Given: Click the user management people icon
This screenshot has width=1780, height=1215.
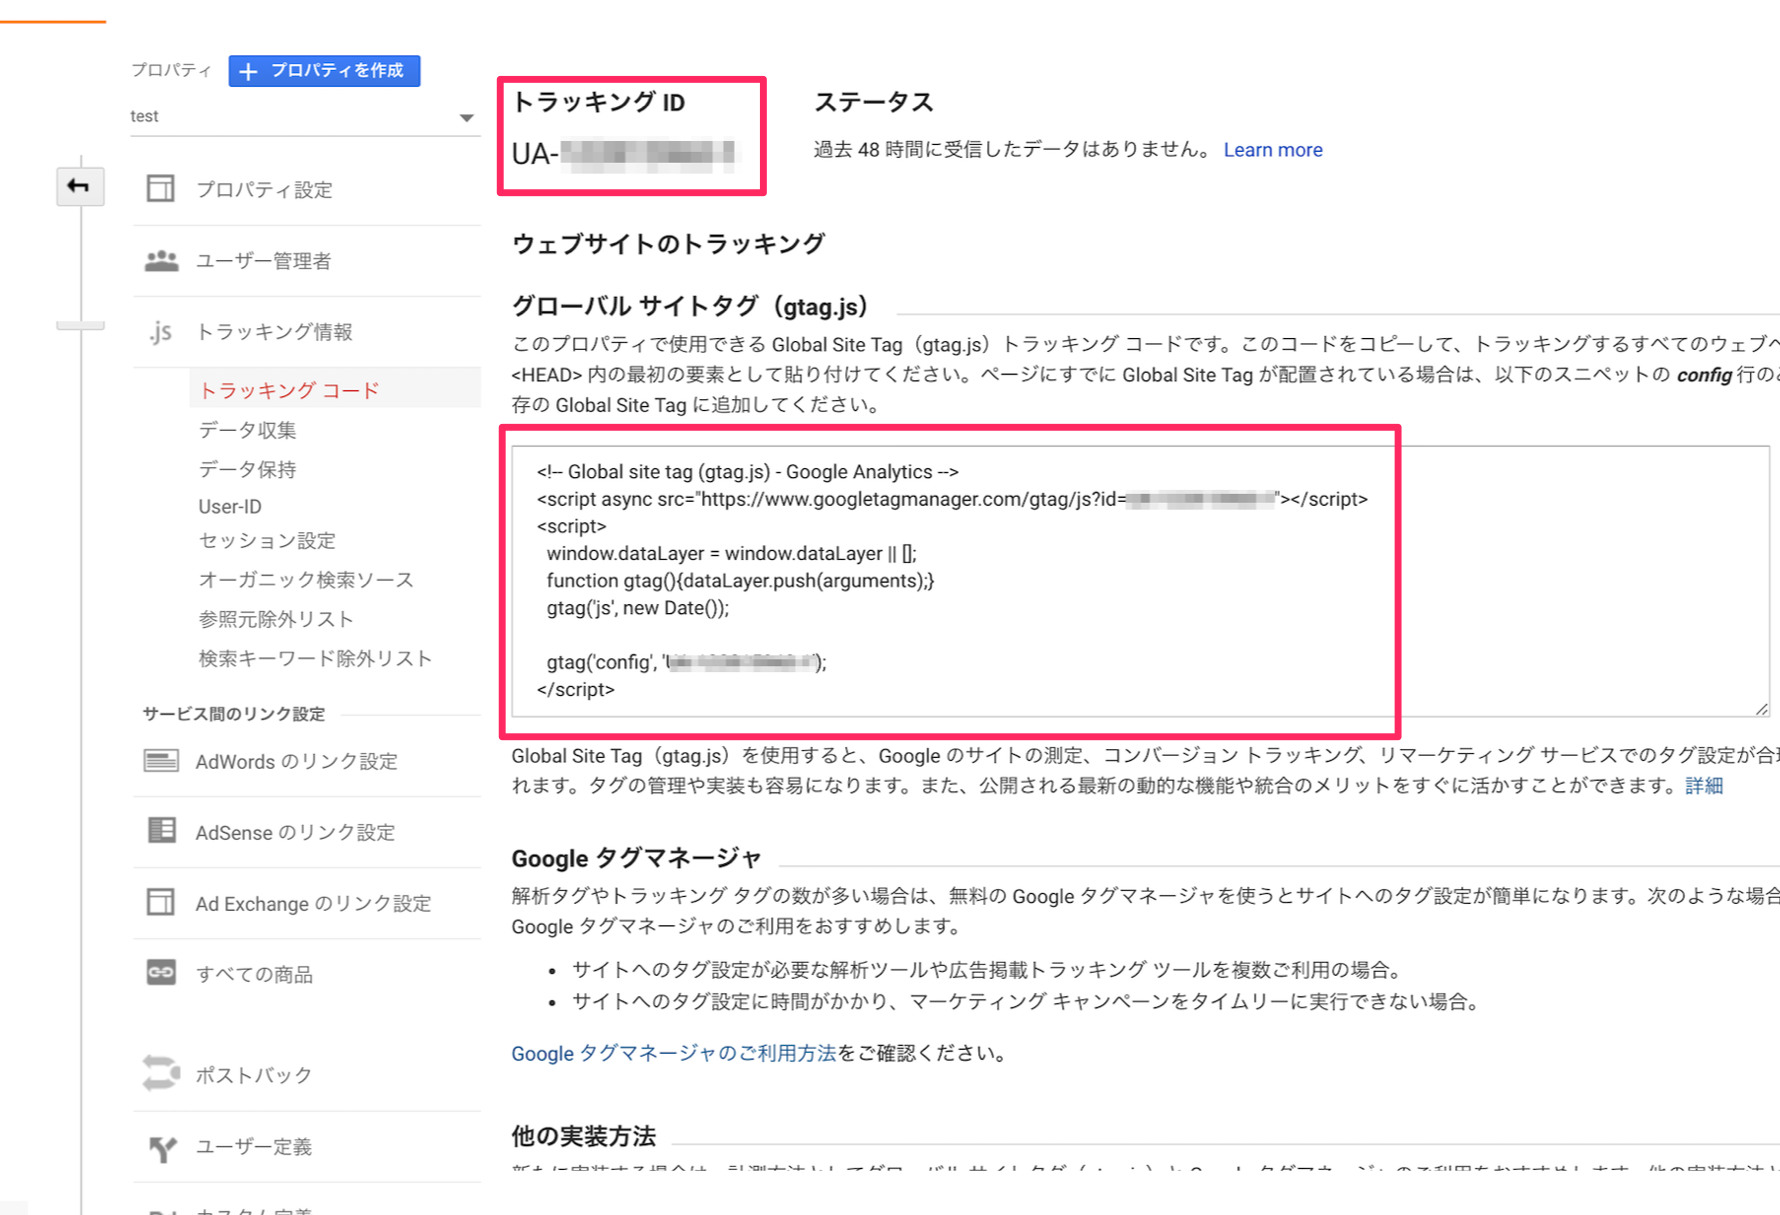Looking at the screenshot, I should (x=161, y=260).
